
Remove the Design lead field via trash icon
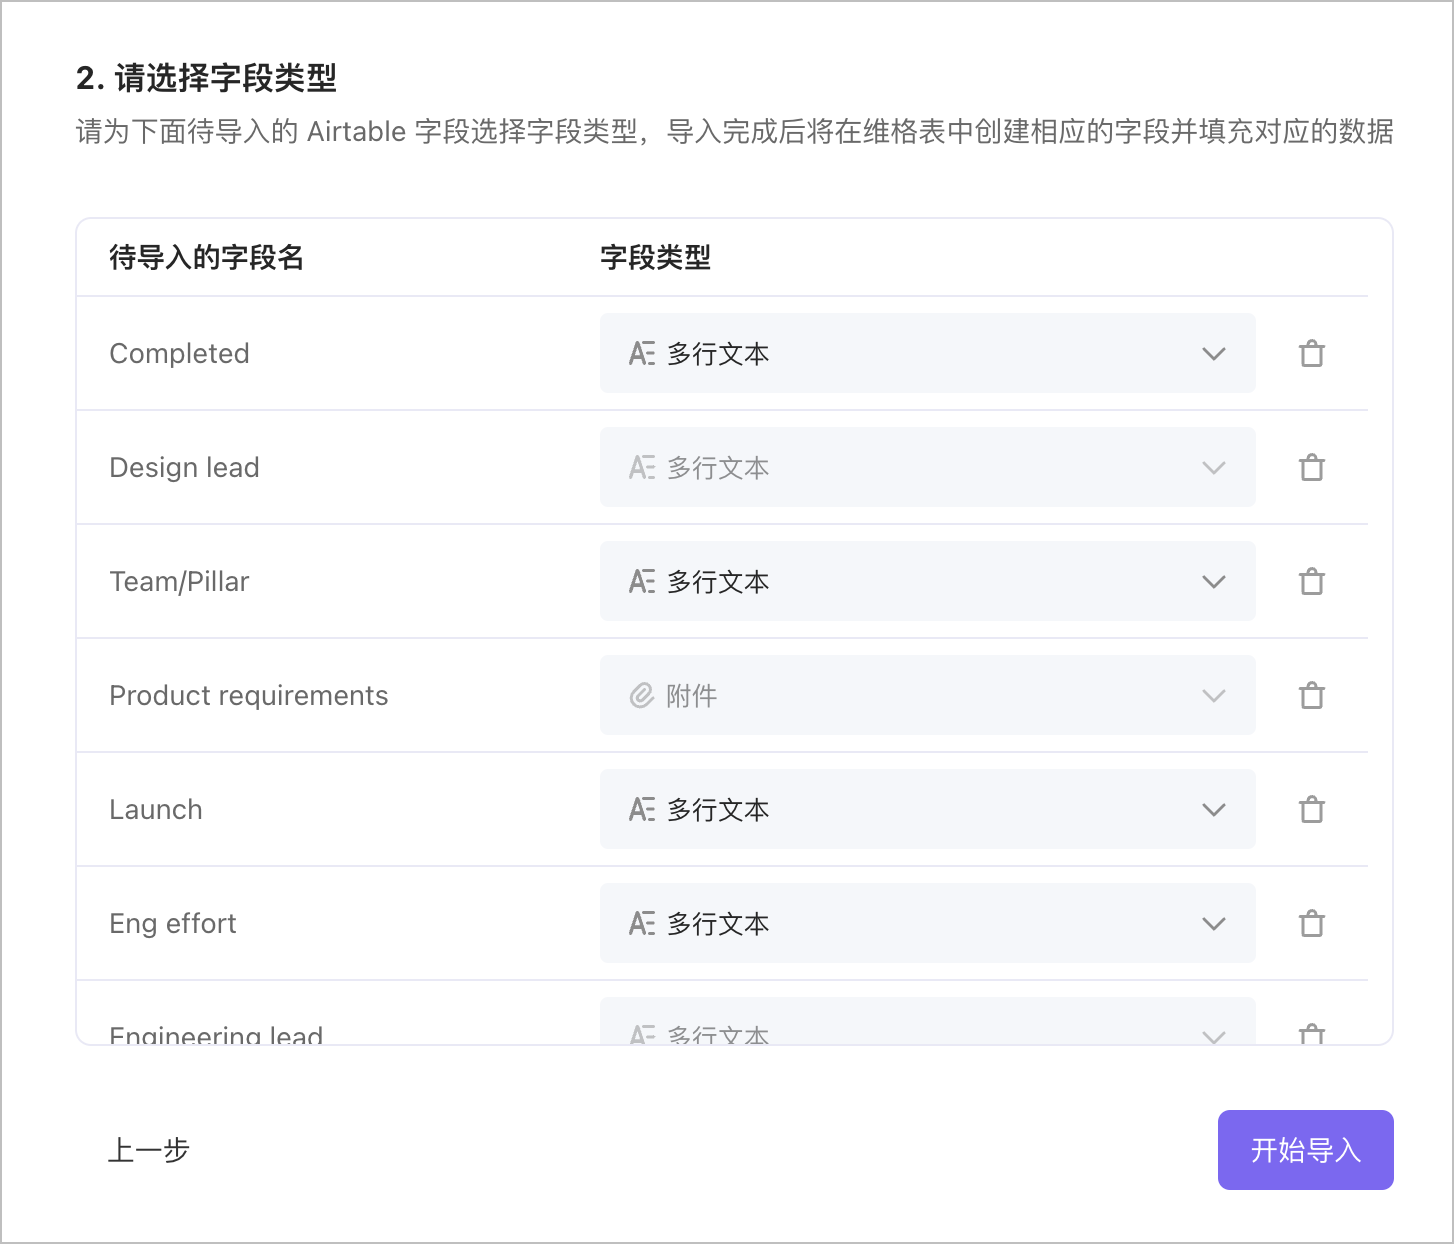[1312, 467]
